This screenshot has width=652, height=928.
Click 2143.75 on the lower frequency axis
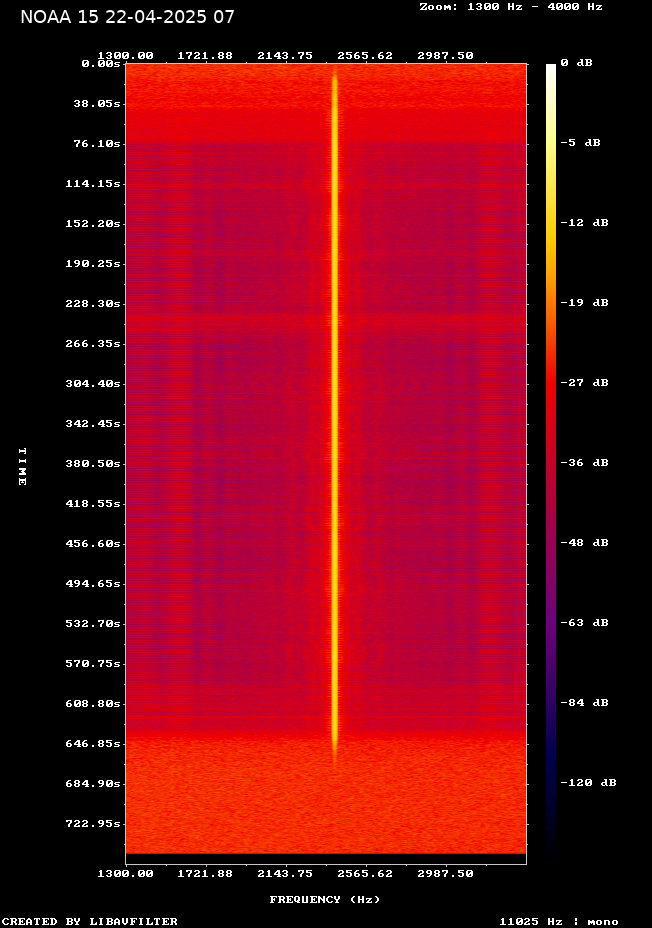coord(285,874)
